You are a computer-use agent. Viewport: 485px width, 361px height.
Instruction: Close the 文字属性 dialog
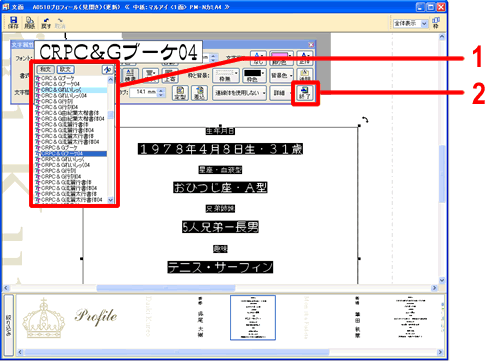(x=311, y=45)
